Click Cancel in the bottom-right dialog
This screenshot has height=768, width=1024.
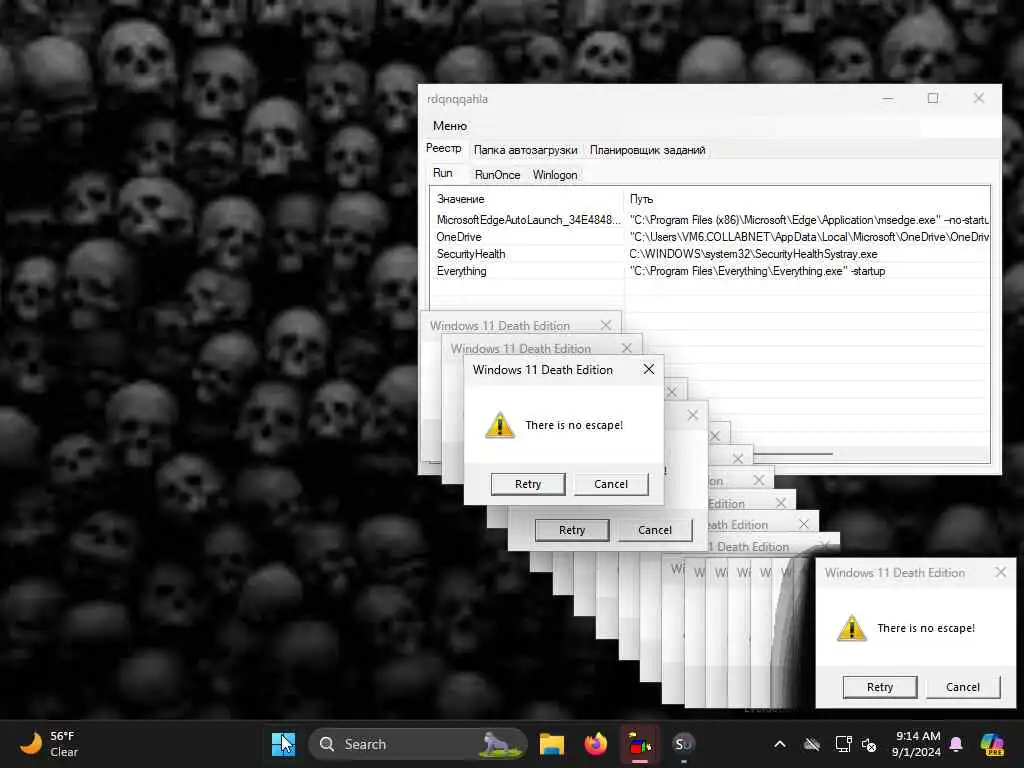click(x=963, y=687)
